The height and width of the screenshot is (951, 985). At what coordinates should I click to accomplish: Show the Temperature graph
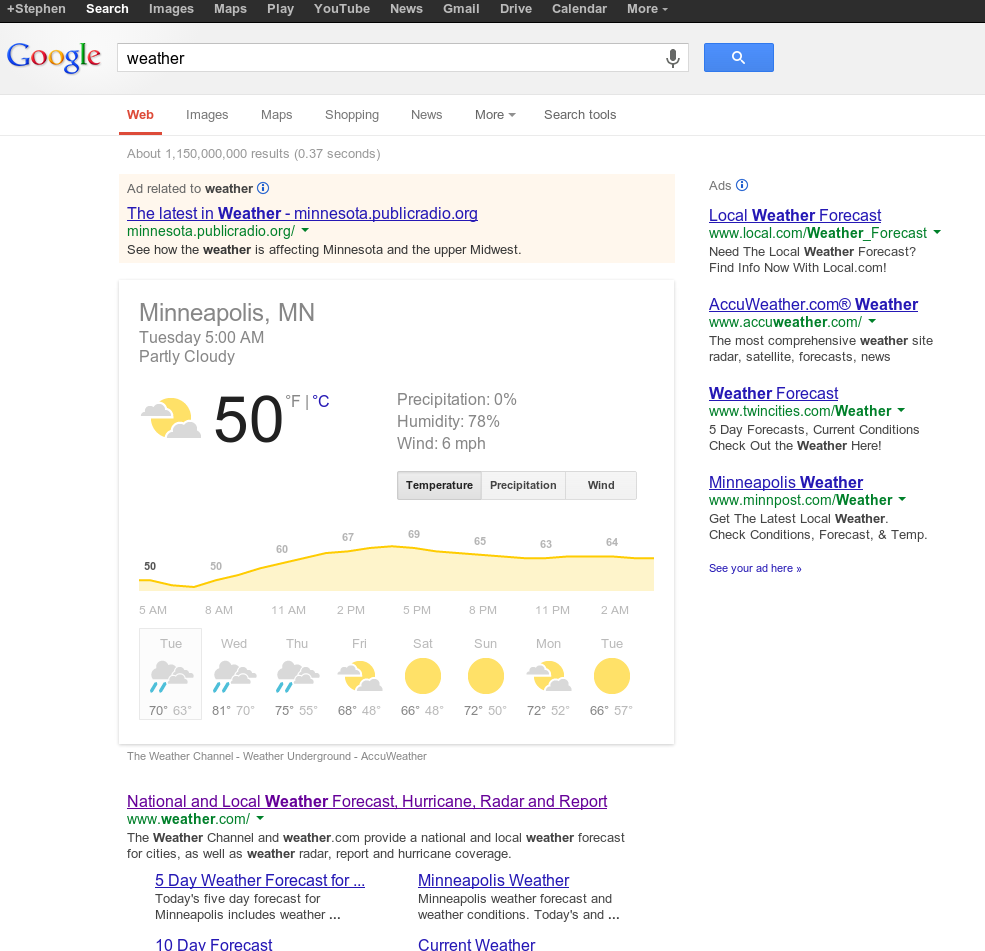click(439, 486)
